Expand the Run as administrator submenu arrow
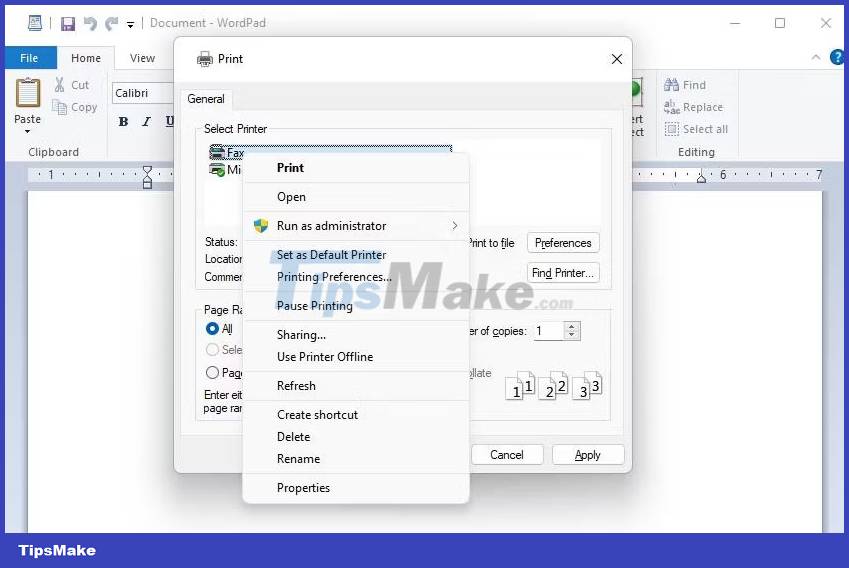This screenshot has width=849, height=568. [x=455, y=226]
